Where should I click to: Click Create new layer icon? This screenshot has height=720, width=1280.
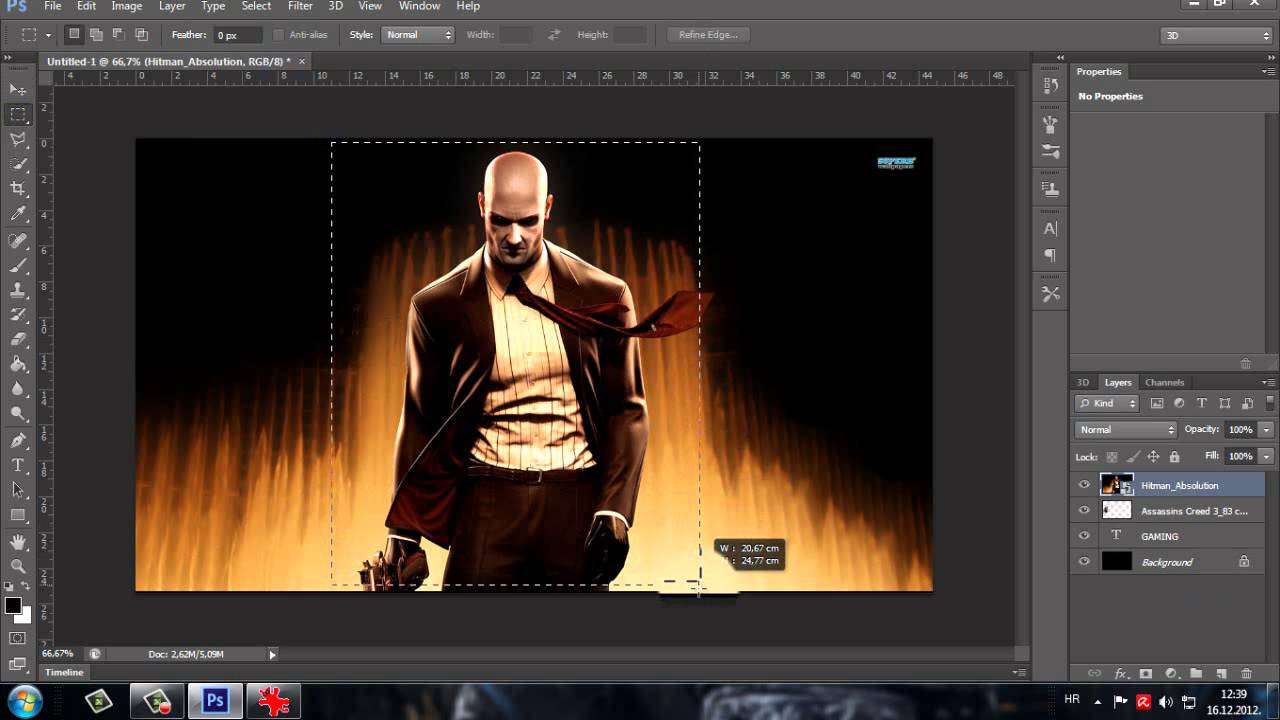[1221, 674]
